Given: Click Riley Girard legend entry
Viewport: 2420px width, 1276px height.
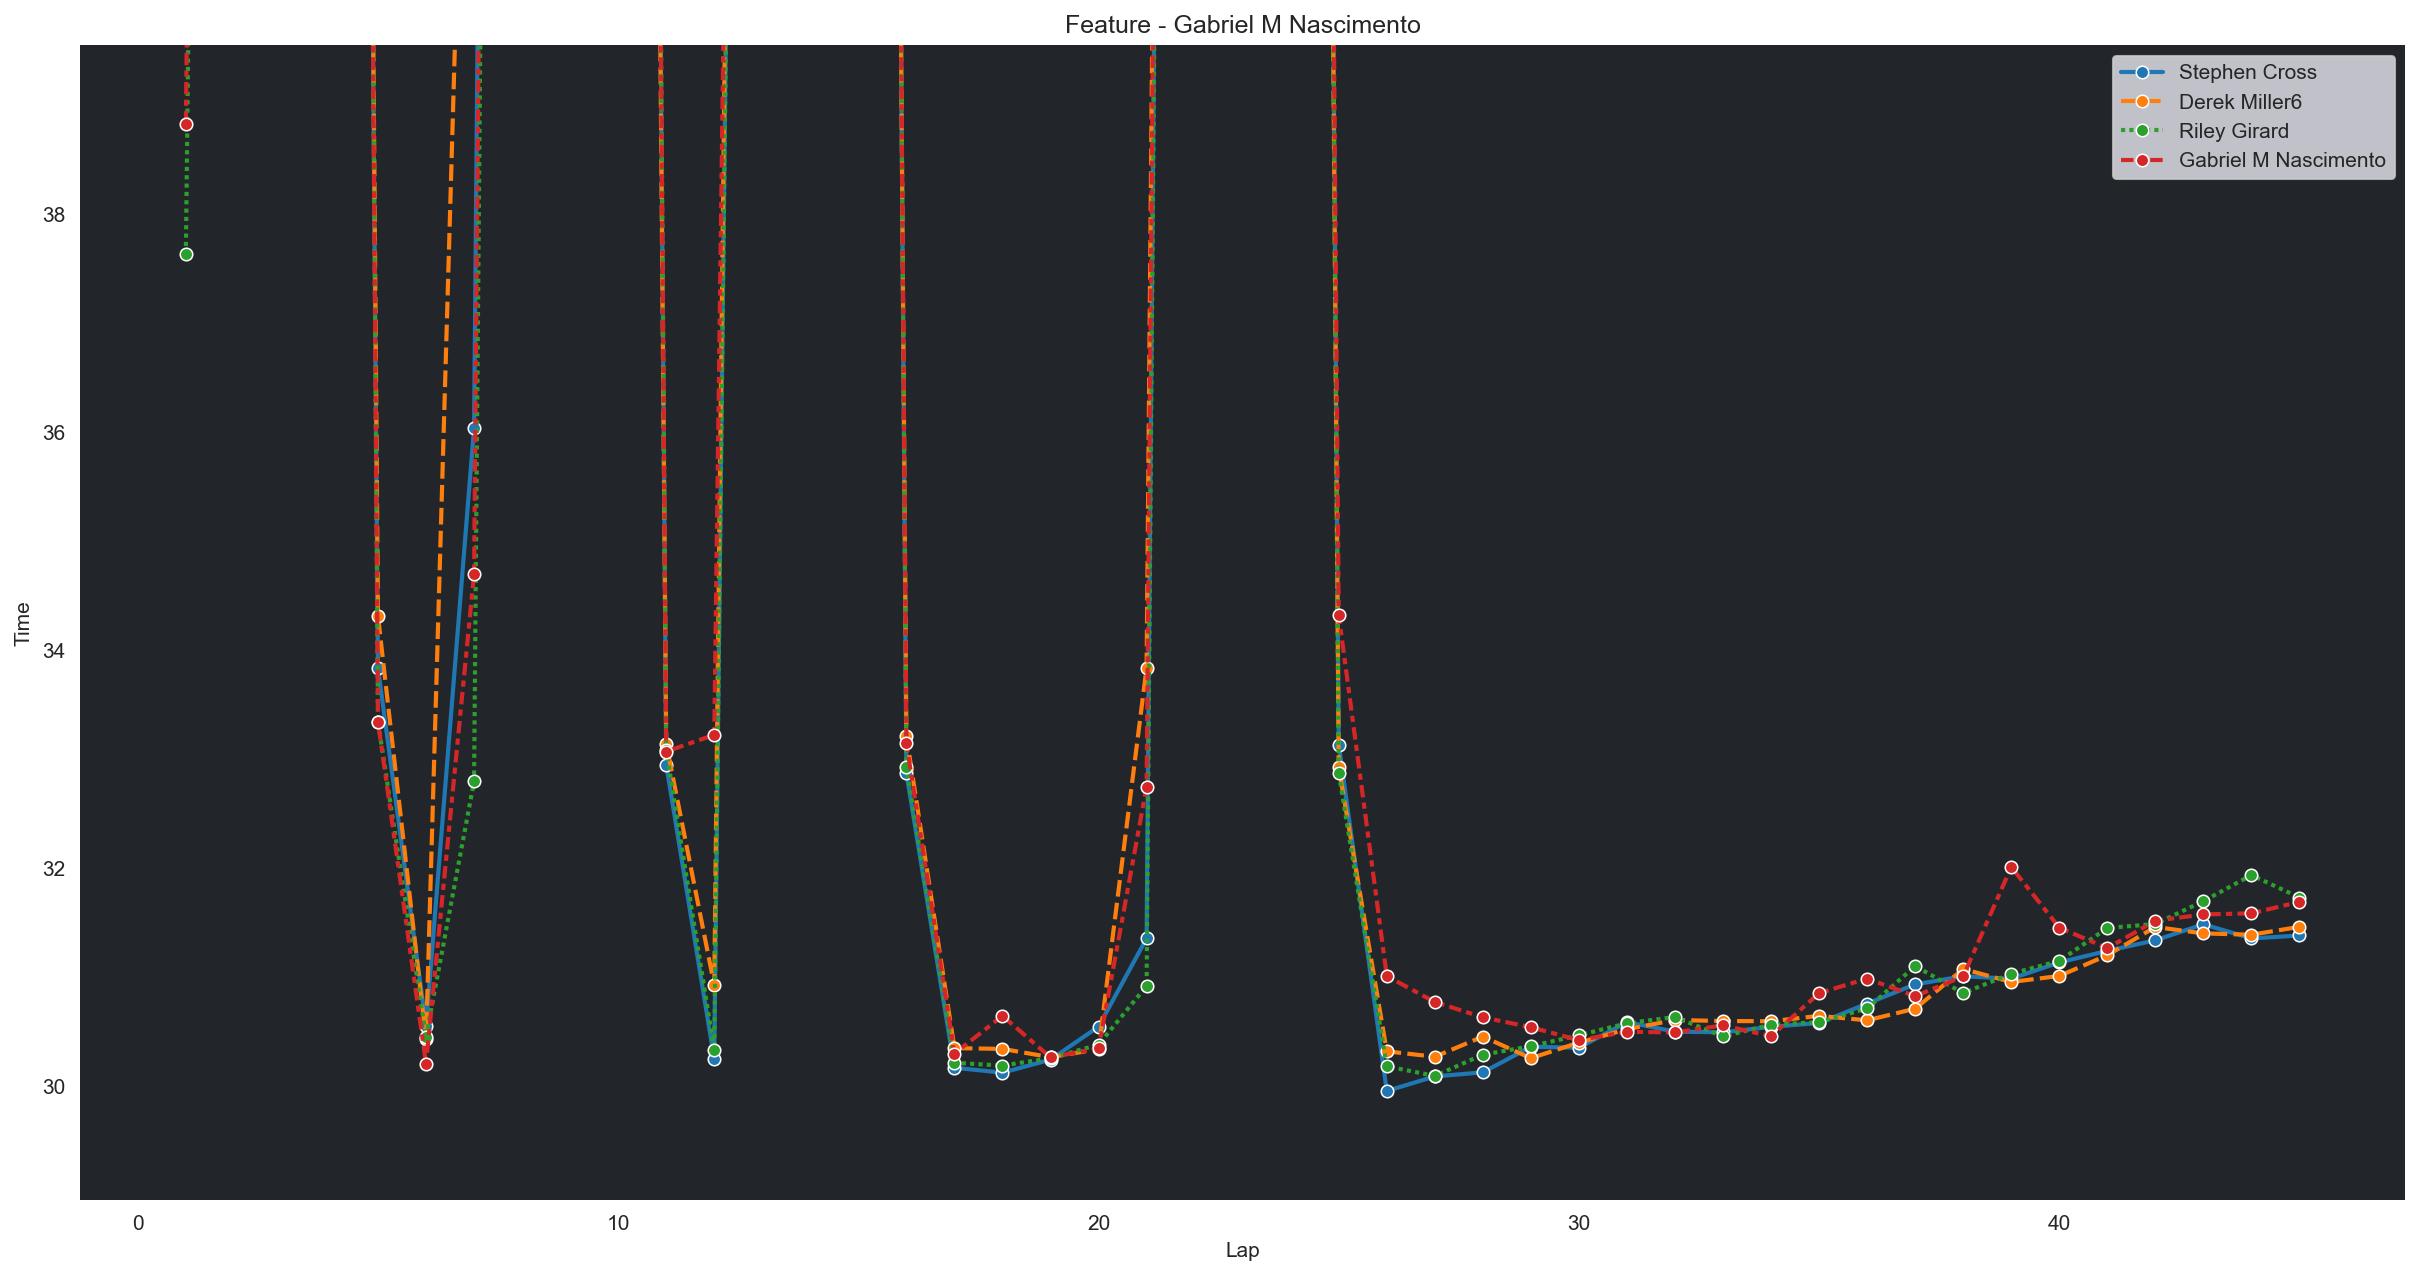Looking at the screenshot, I should click(x=2233, y=131).
